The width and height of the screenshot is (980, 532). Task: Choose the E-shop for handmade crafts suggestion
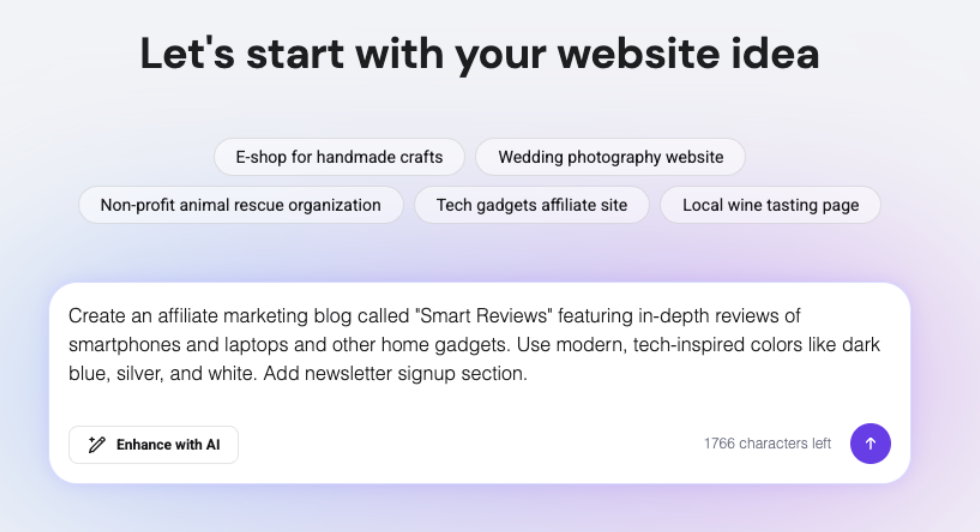[339, 157]
